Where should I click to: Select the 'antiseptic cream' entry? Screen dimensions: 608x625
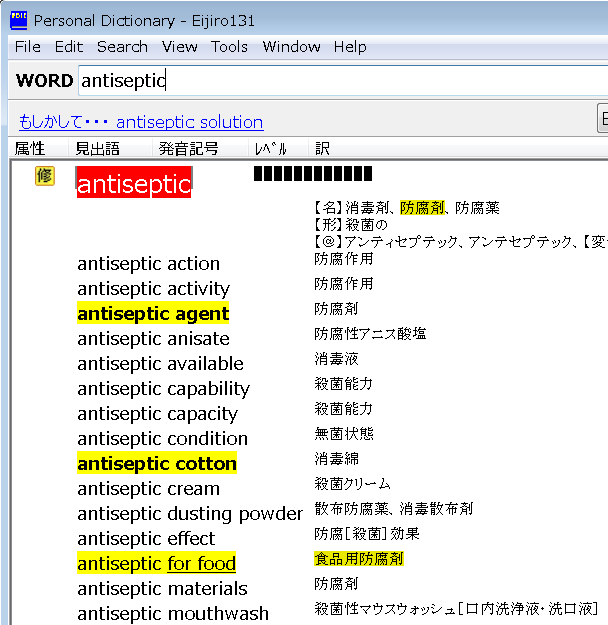click(149, 489)
